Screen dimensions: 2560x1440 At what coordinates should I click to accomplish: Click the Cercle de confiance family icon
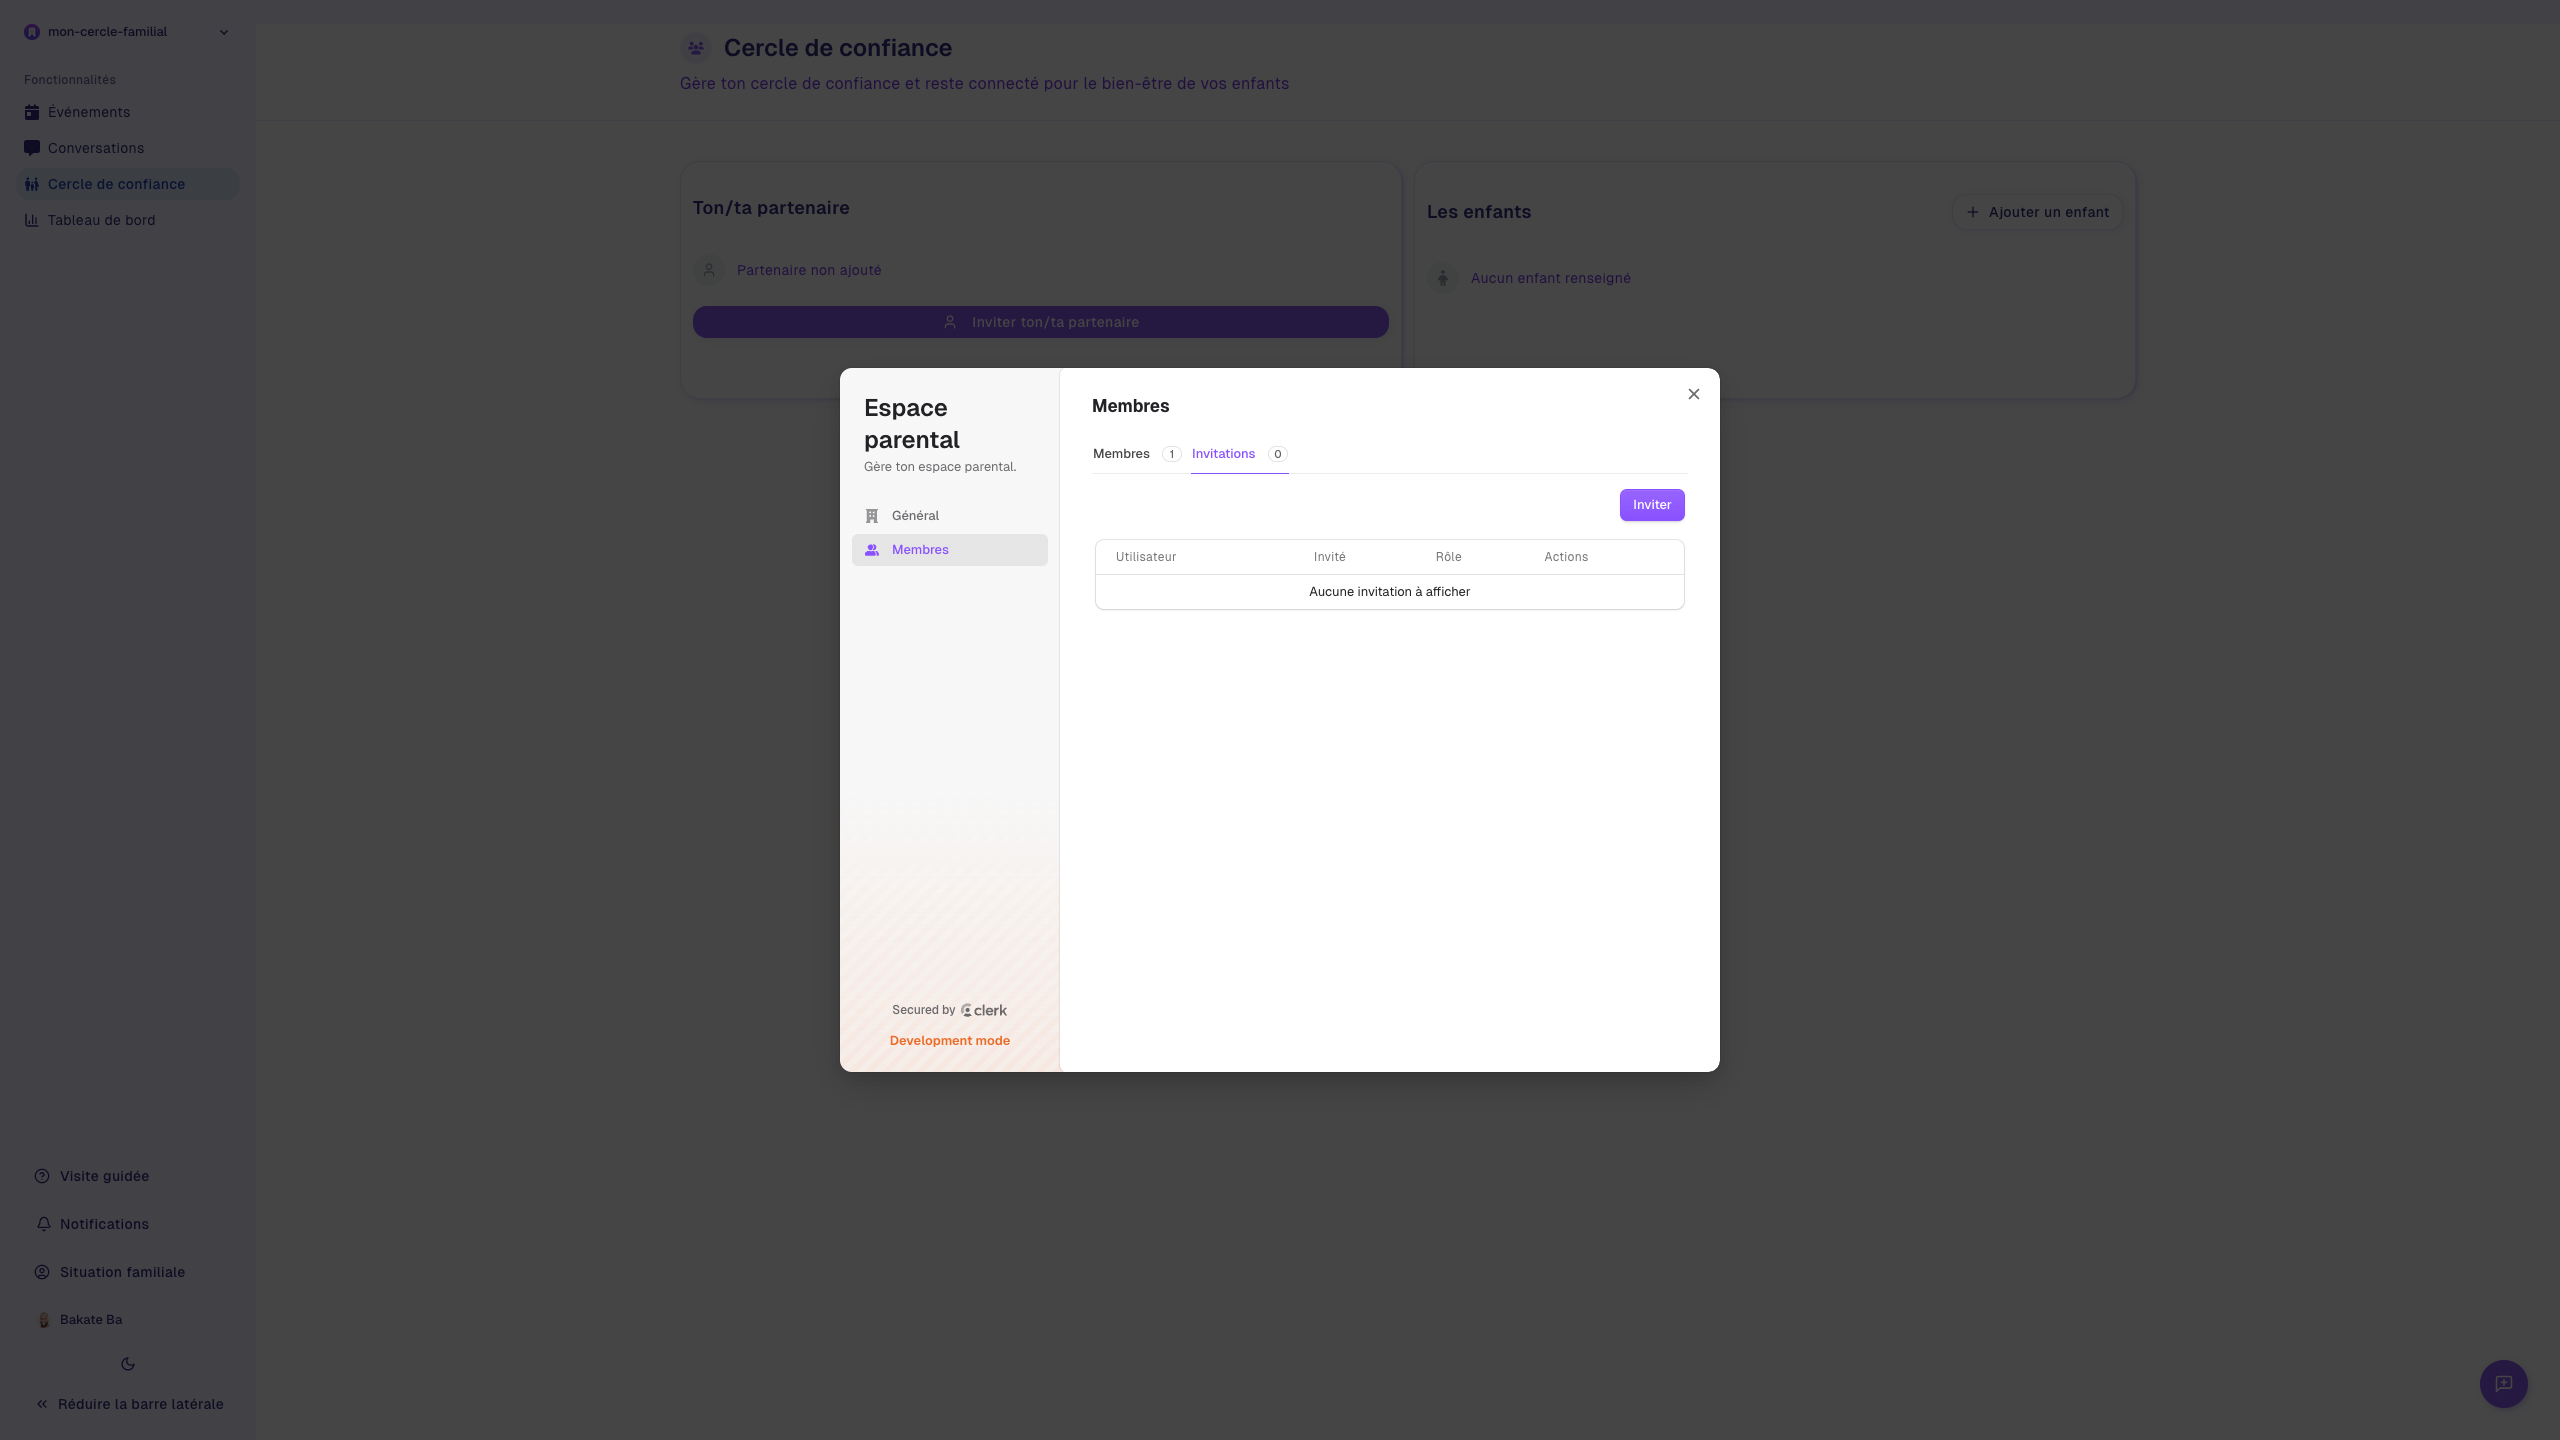point(32,183)
